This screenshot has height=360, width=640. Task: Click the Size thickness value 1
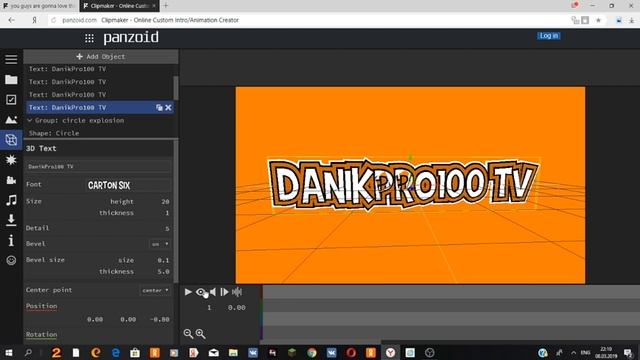pyautogui.click(x=167, y=213)
